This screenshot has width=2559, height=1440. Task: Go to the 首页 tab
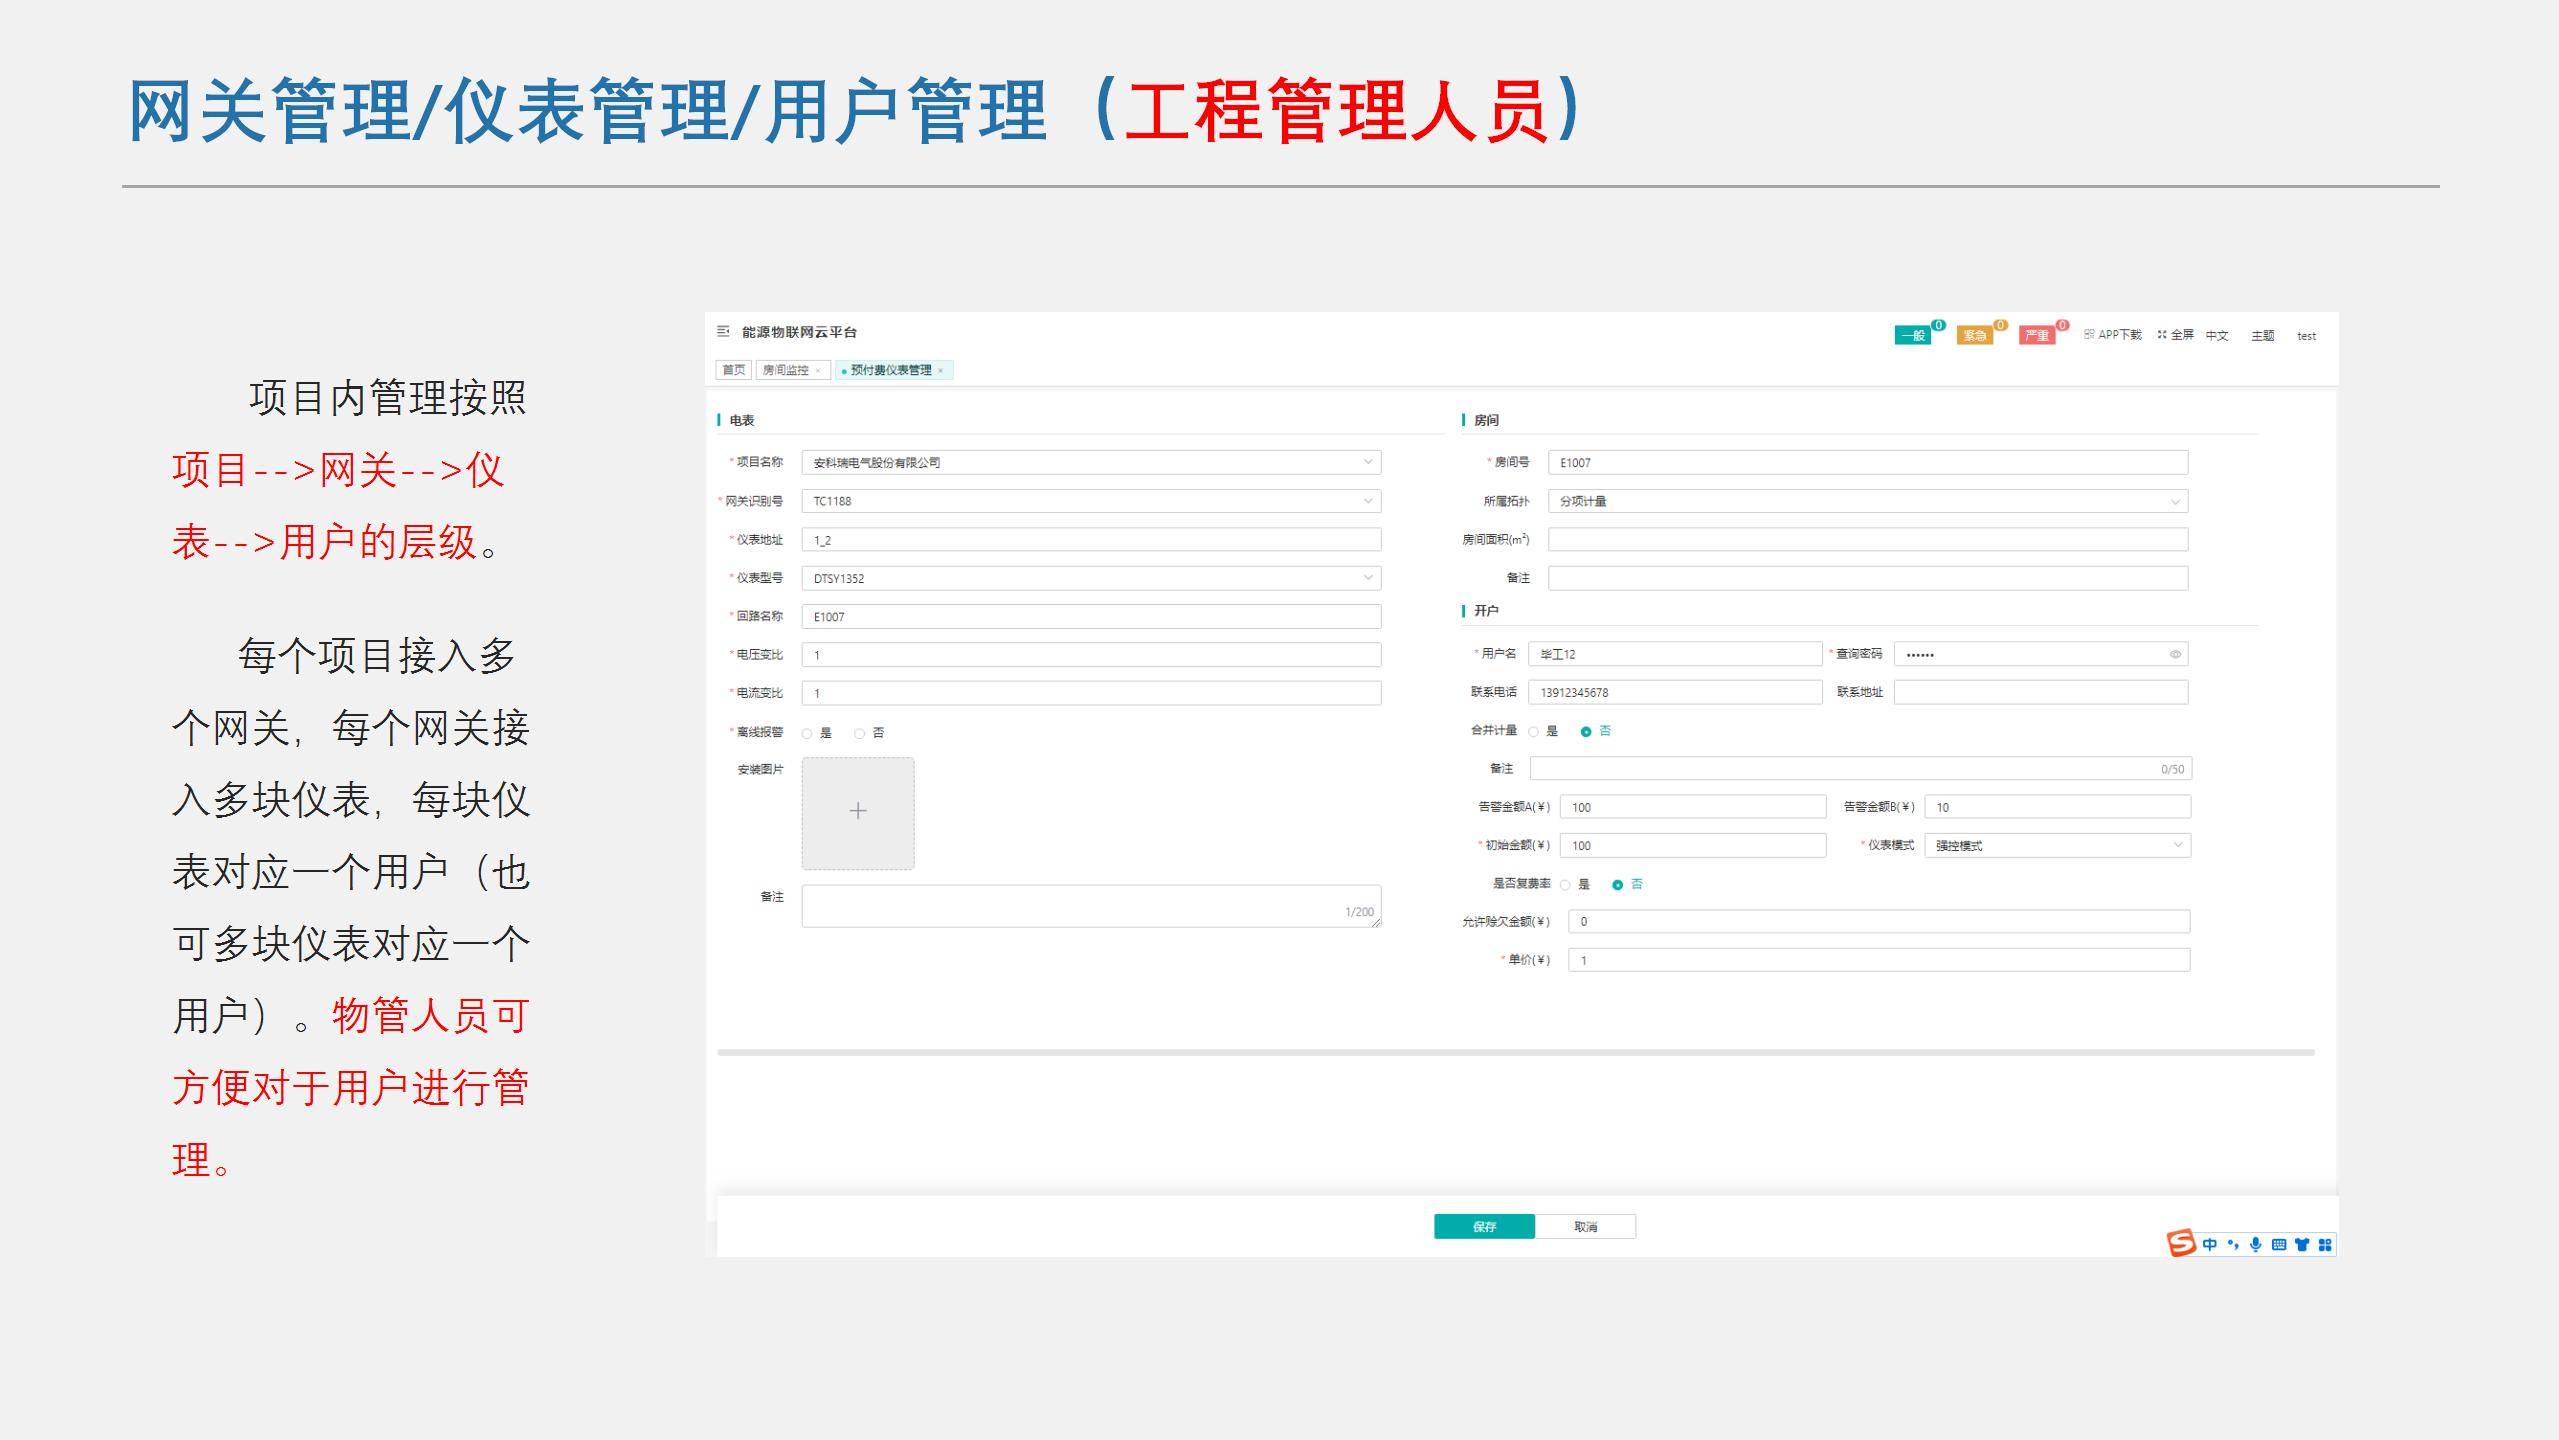[733, 370]
